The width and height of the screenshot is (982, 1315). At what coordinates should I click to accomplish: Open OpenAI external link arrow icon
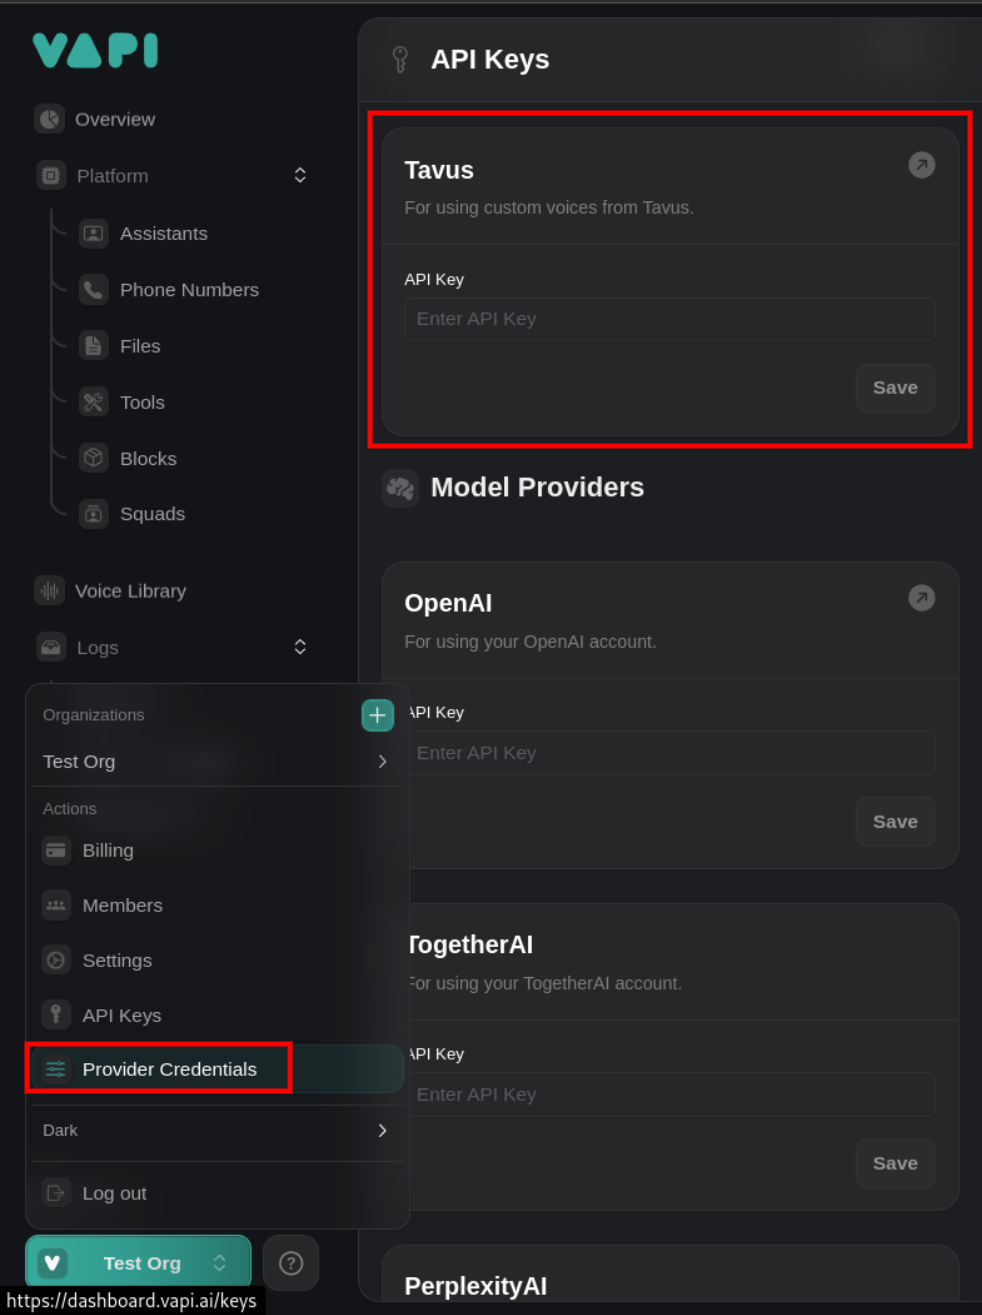[x=921, y=598]
